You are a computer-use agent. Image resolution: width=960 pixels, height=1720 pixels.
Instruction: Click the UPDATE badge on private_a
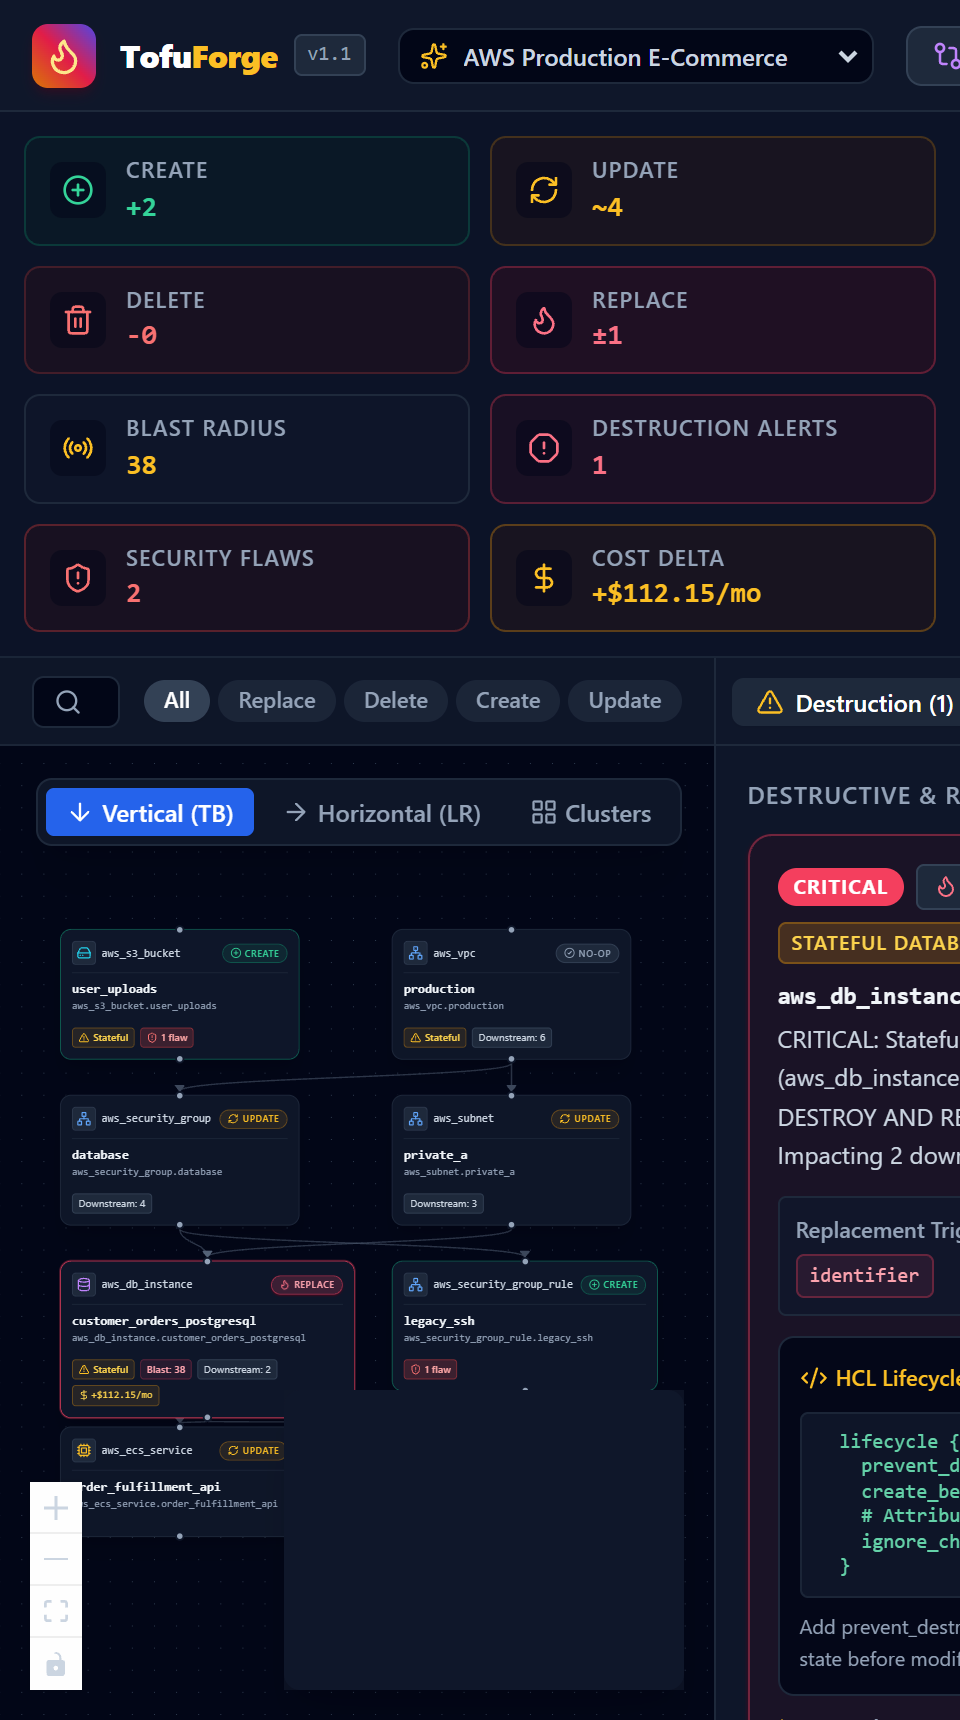[x=585, y=1119]
